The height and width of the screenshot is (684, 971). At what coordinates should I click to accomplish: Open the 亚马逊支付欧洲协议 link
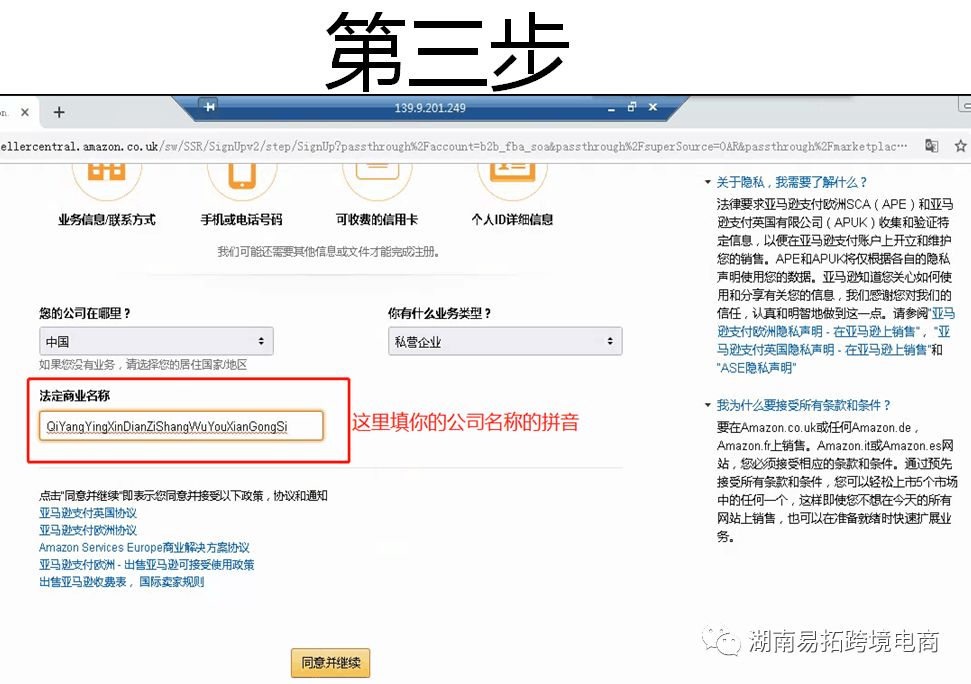[88, 530]
